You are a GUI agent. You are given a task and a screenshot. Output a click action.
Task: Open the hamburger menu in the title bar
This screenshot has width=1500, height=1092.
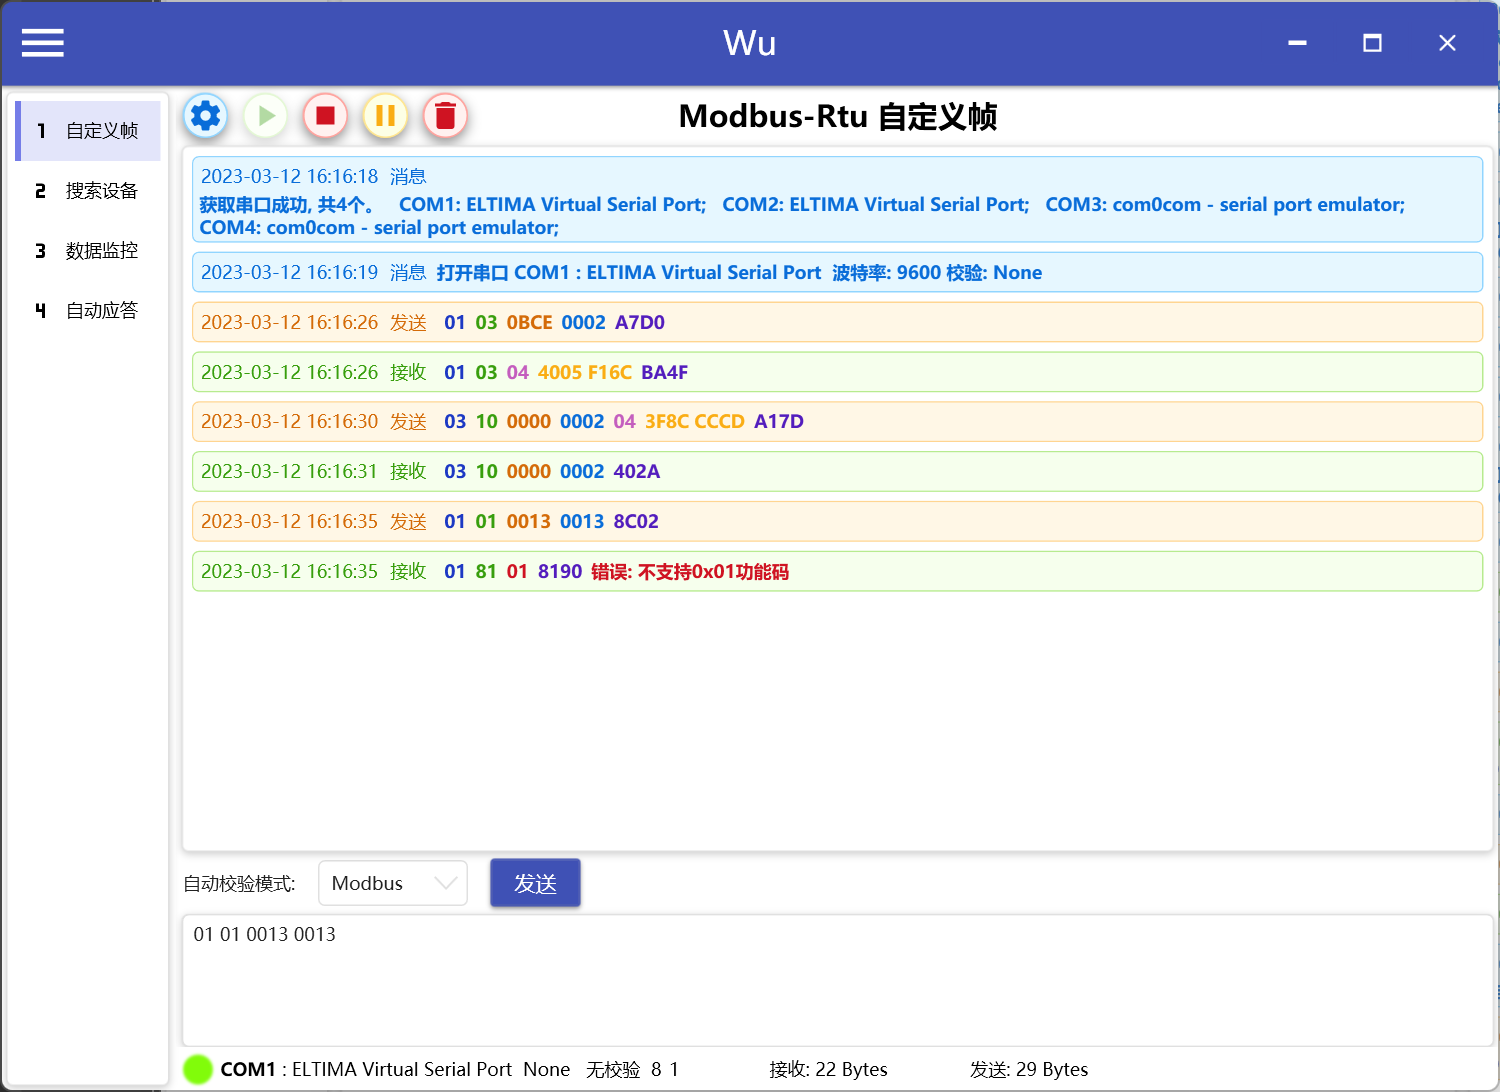point(42,42)
